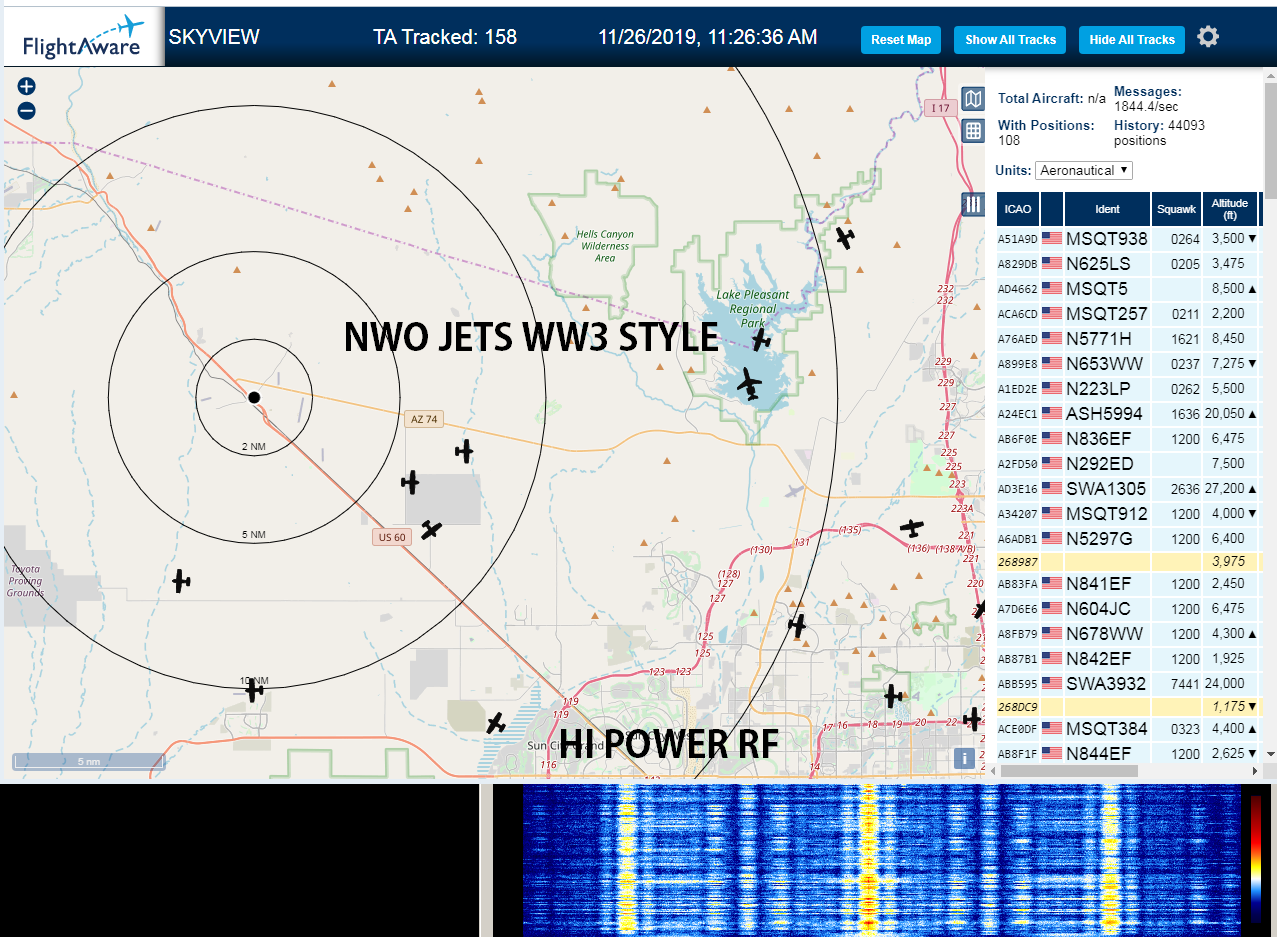Collapse the sidebar with the three-bar icon

pyautogui.click(x=973, y=204)
